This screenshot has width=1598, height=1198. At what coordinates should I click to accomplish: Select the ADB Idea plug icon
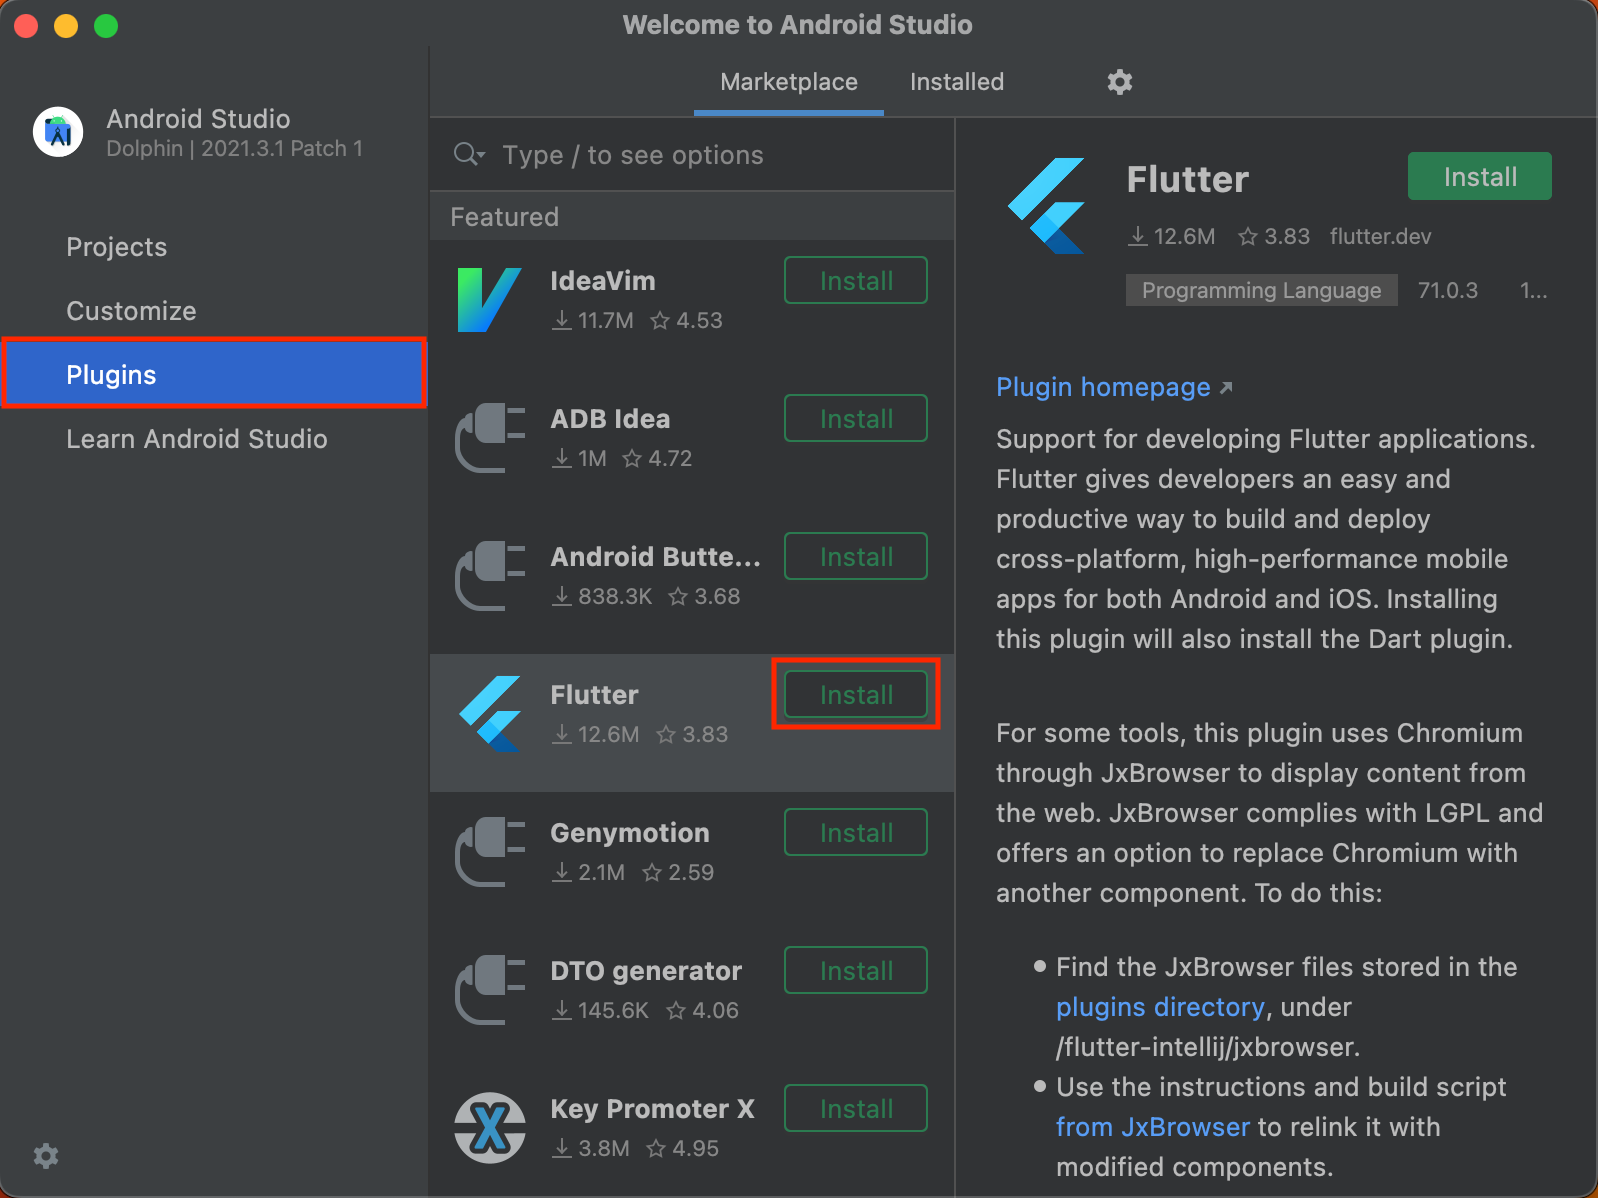[x=490, y=438]
